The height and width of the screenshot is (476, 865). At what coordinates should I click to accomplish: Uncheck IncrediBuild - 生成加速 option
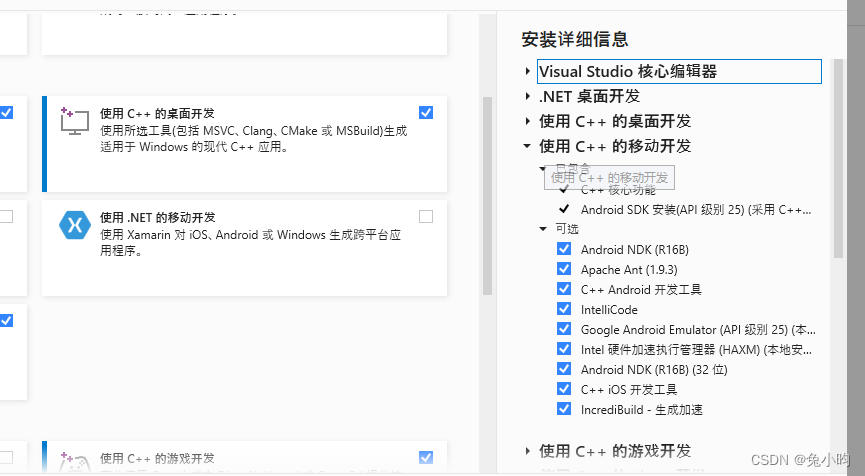click(x=564, y=409)
